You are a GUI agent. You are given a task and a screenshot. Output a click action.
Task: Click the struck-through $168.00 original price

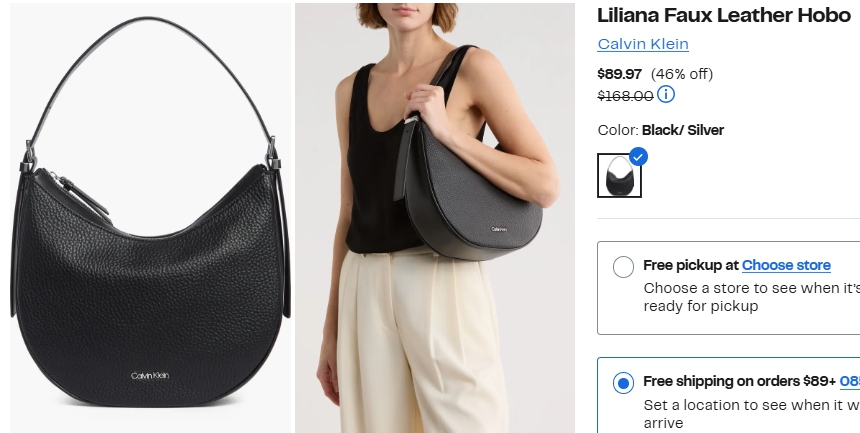point(625,96)
